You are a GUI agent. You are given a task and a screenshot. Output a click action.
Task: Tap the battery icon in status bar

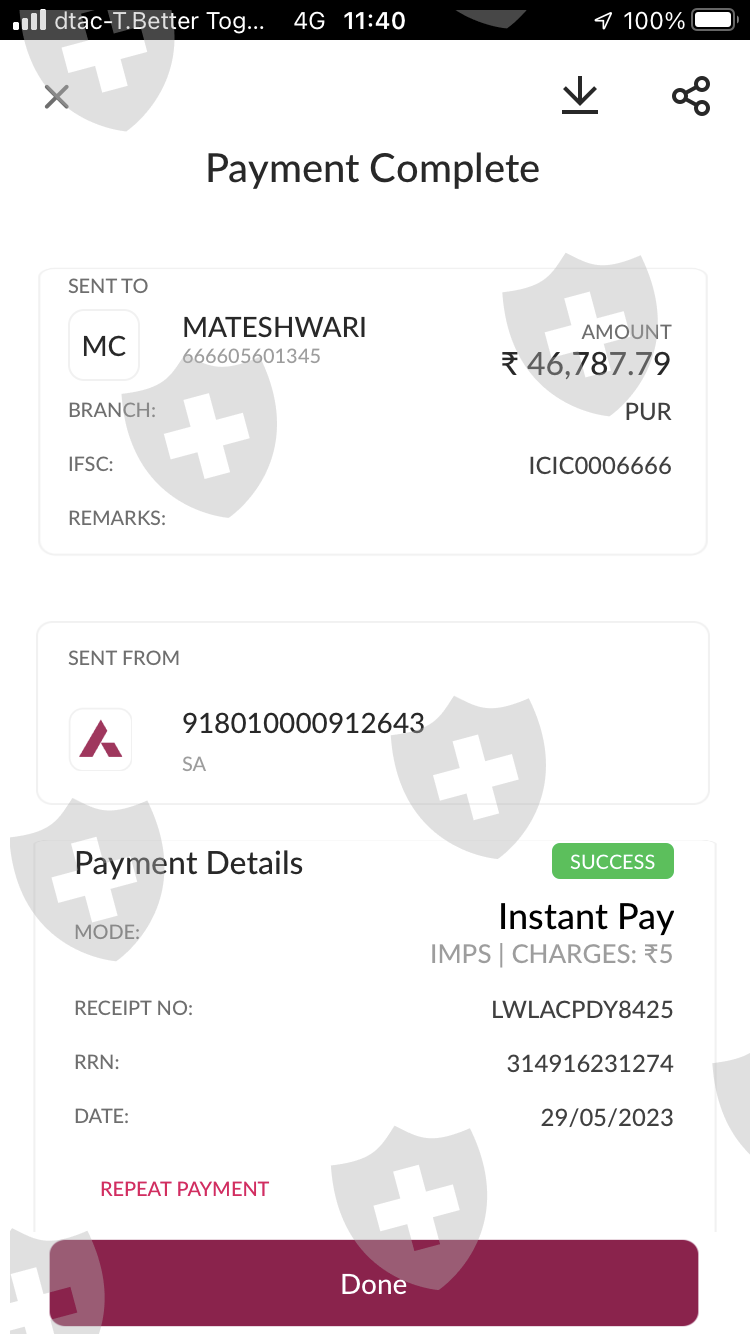[x=714, y=20]
